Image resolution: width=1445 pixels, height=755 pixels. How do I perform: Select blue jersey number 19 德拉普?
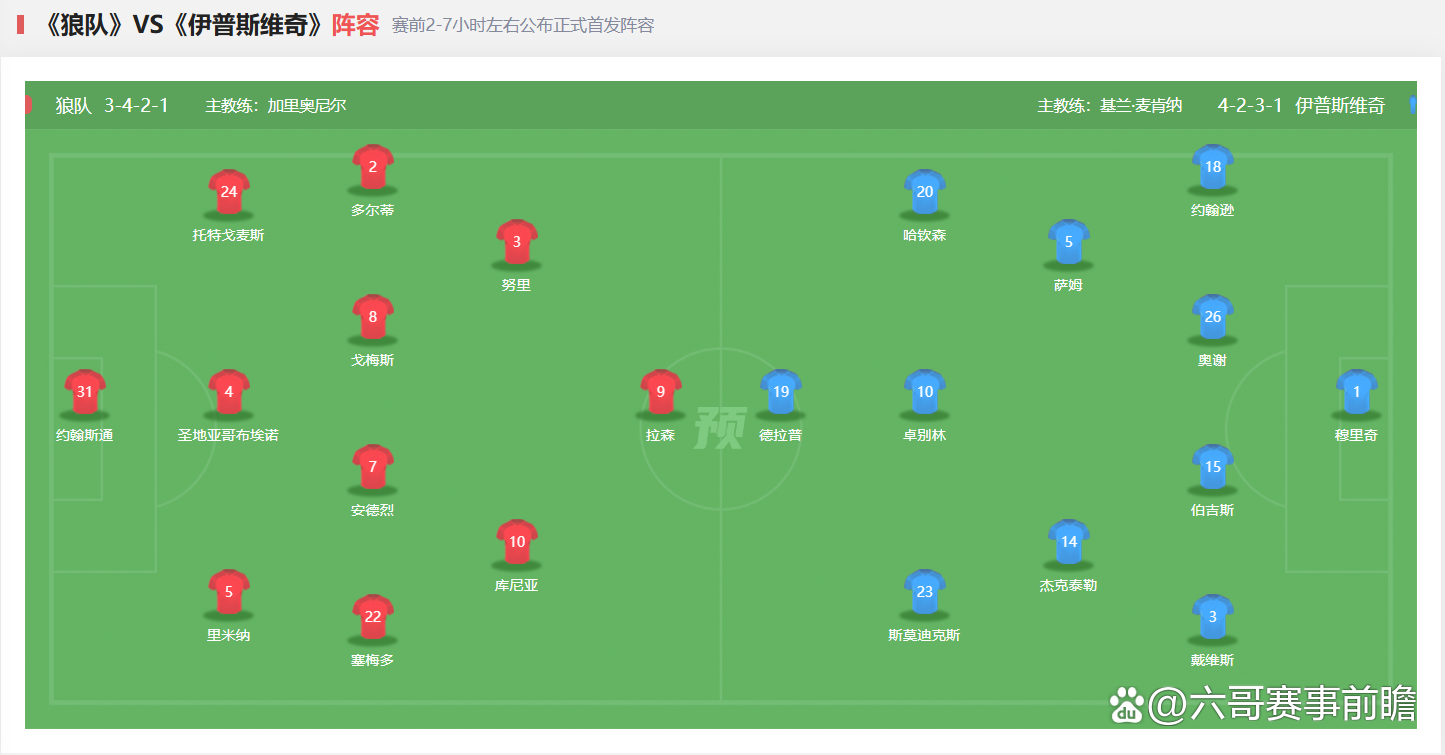781,392
